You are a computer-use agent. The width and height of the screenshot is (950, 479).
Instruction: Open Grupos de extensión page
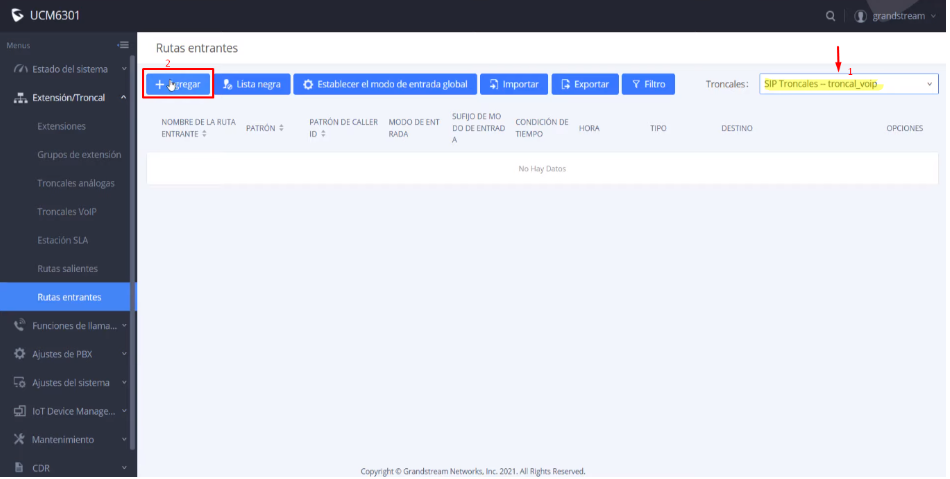pyautogui.click(x=79, y=155)
